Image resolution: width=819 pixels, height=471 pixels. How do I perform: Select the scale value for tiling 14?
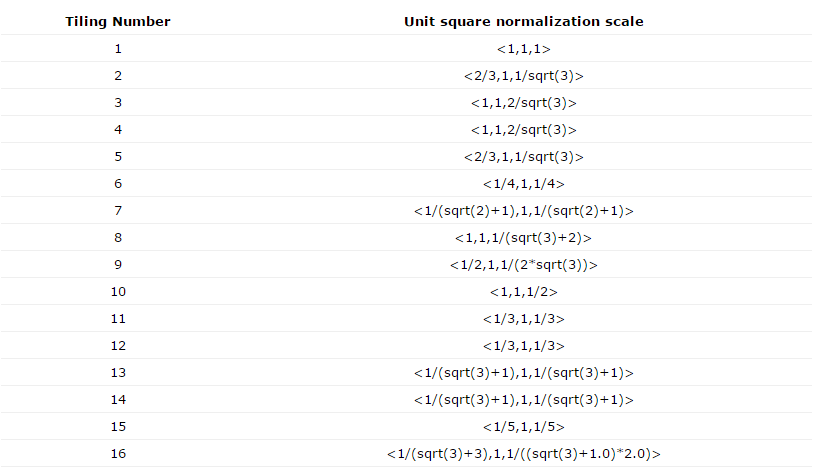[523, 399]
